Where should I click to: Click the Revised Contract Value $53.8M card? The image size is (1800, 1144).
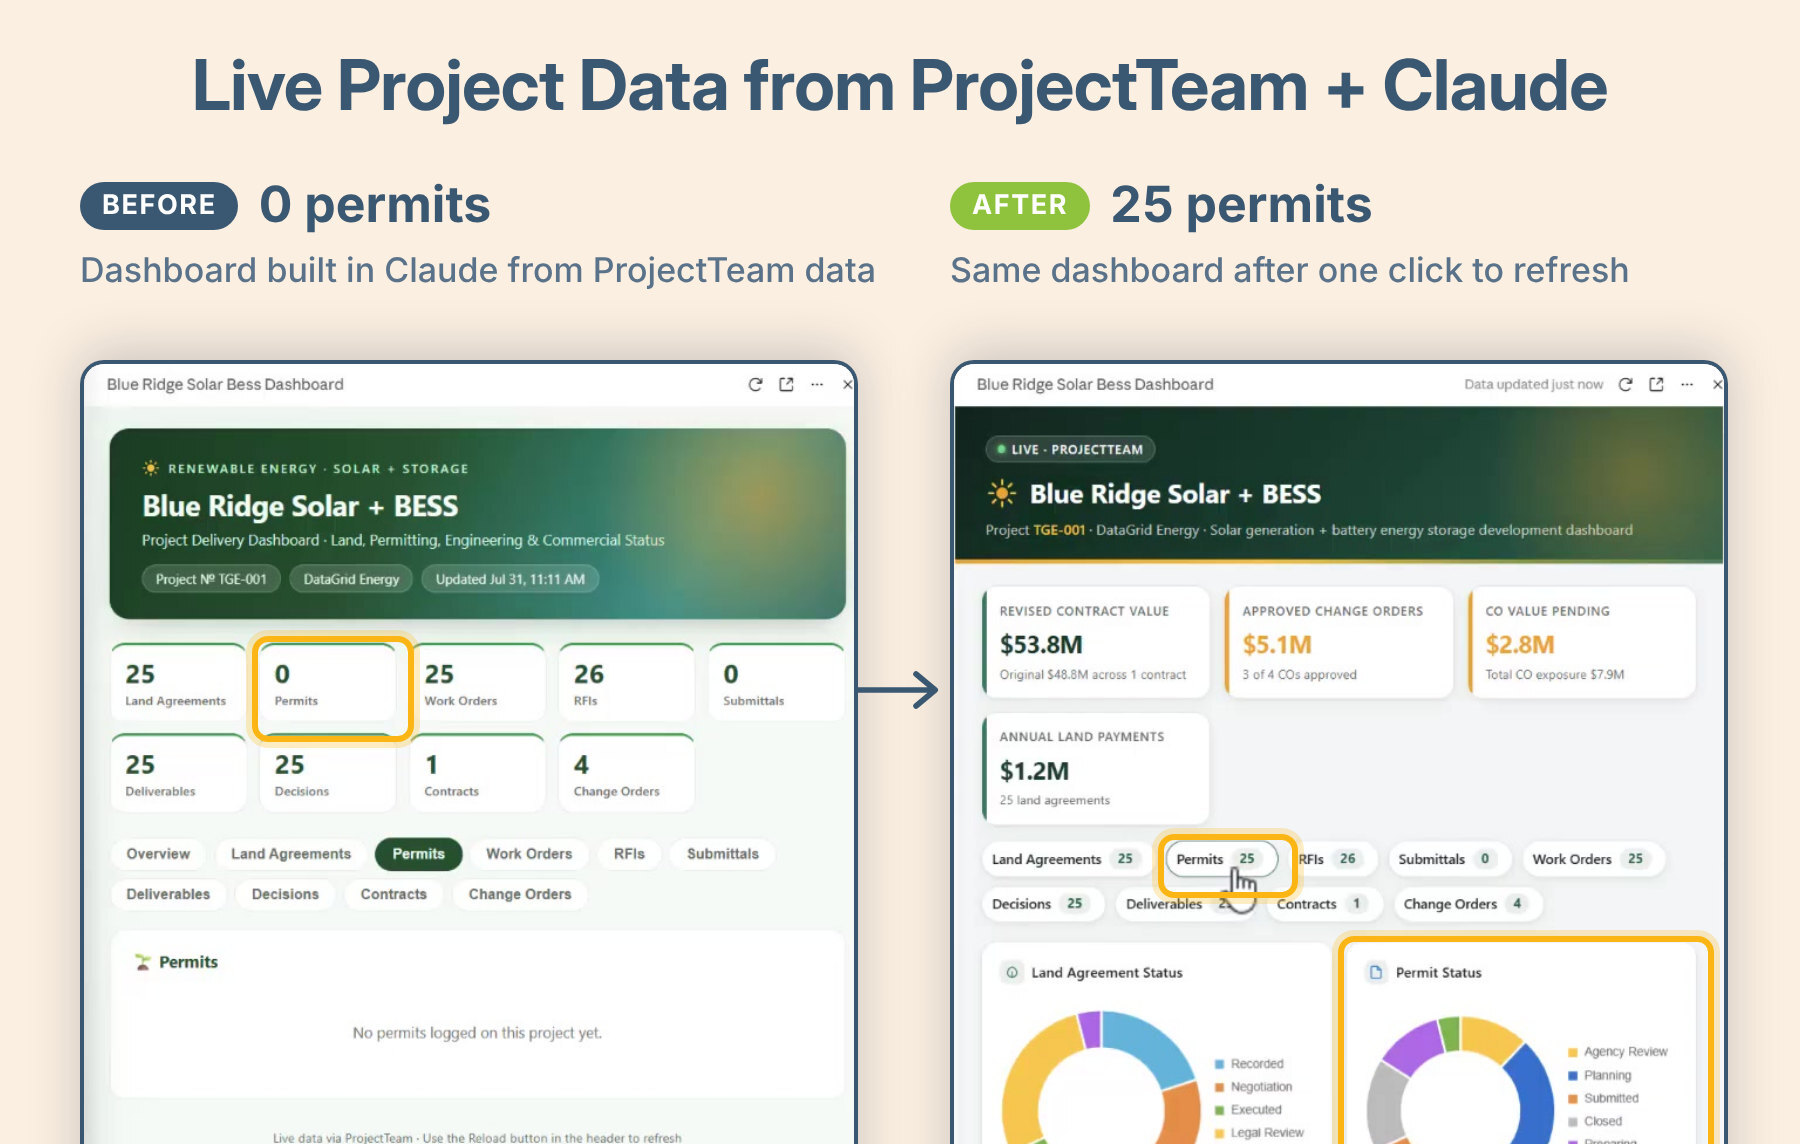pos(1097,642)
